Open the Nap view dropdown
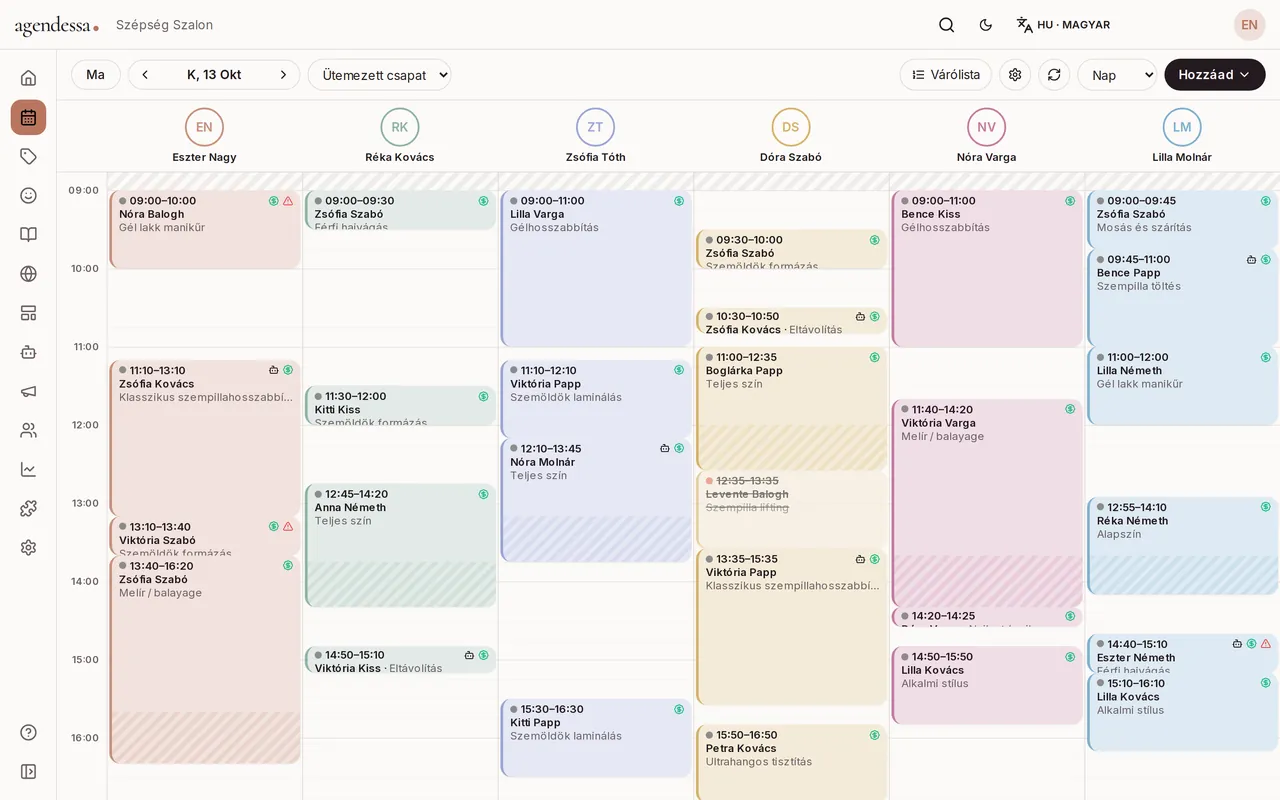The width and height of the screenshot is (1280, 800). point(1117,75)
